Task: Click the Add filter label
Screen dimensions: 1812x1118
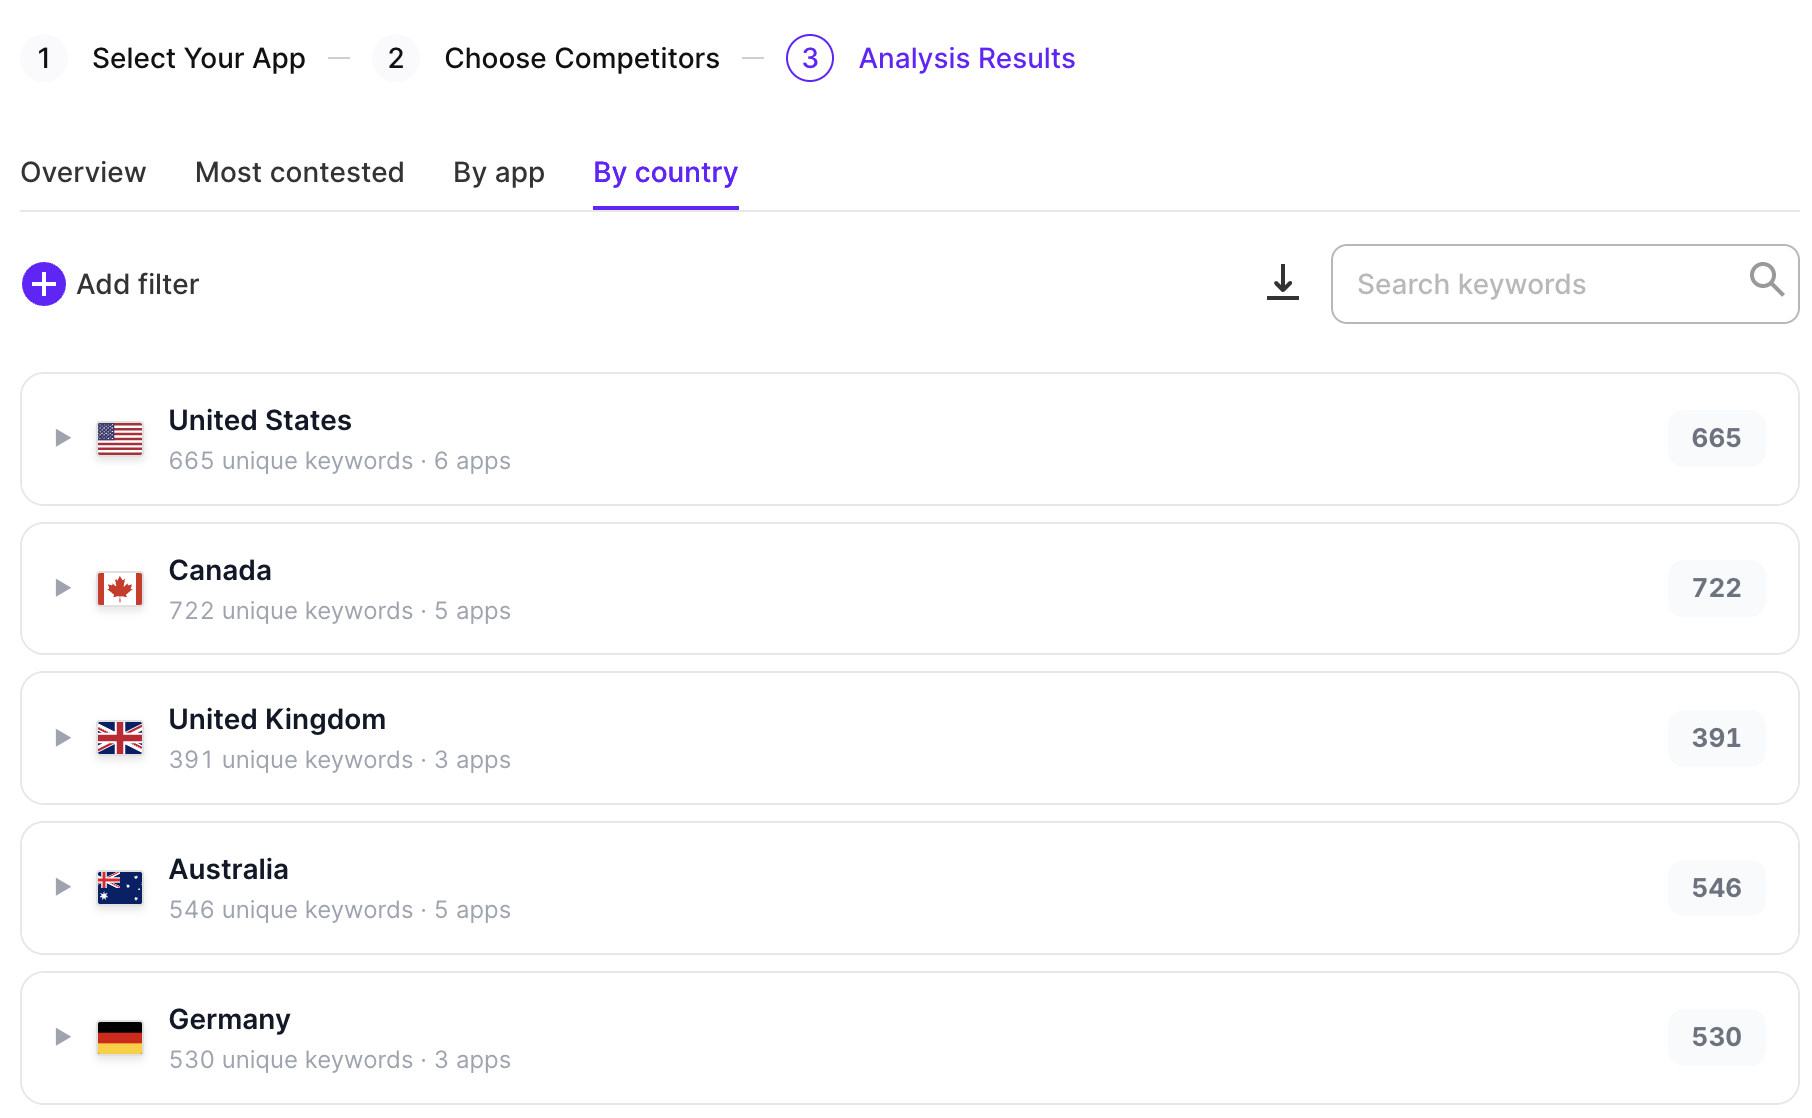Action: pos(137,284)
